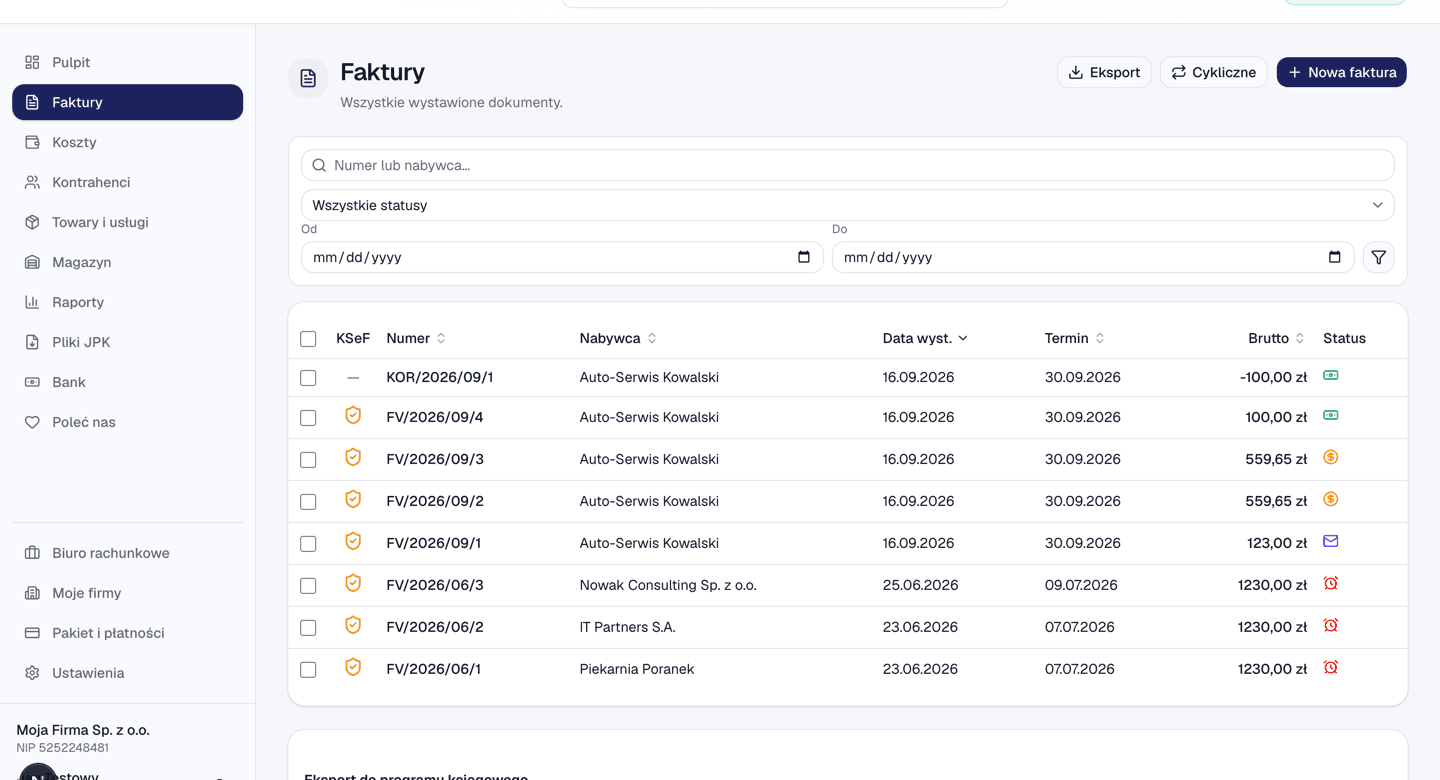Click the paid status icon for KOR/2026/09/1
1440x780 pixels.
[x=1331, y=375]
